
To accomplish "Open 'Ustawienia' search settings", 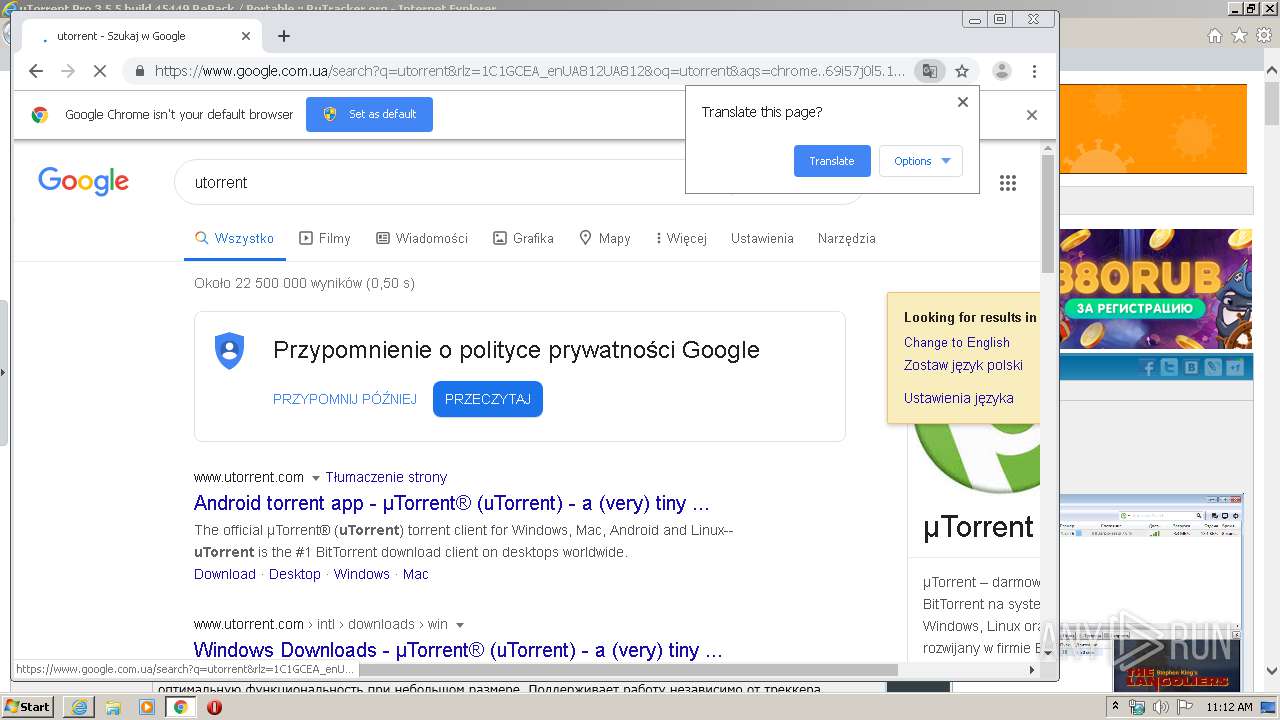I will tap(762, 238).
